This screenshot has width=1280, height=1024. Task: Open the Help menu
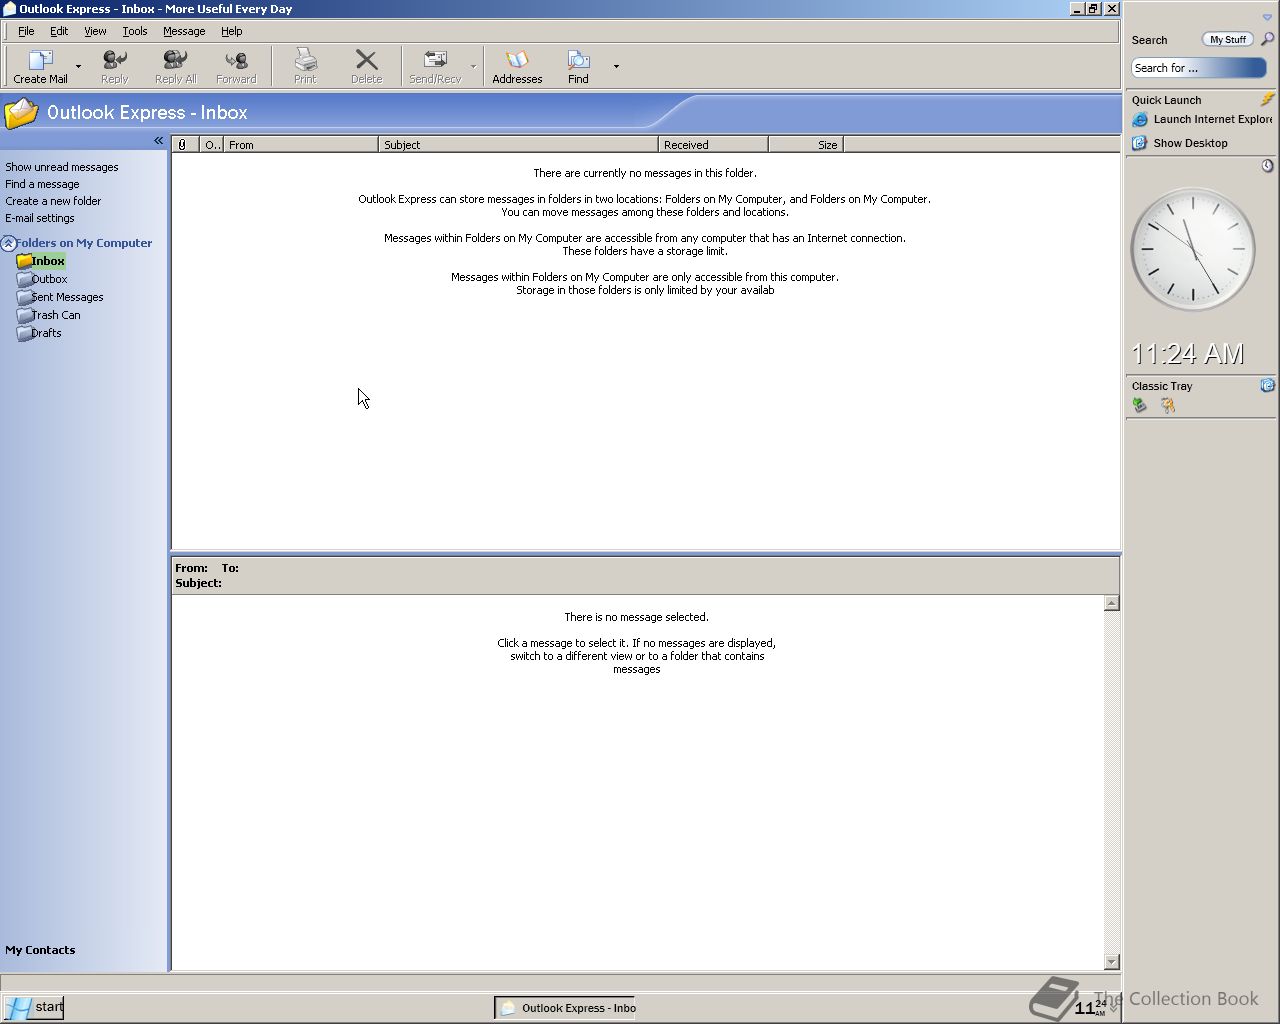(x=231, y=31)
